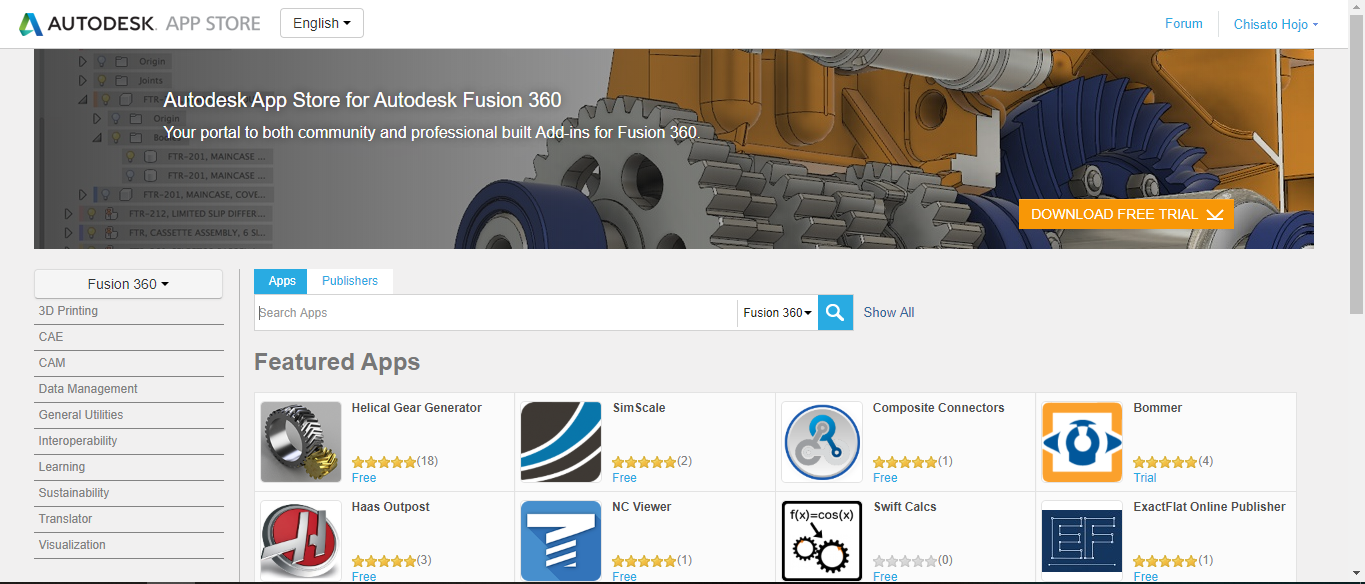Screen dimensions: 1365x584
Task: Click Free price under Composite Connectors
Action: tap(885, 478)
